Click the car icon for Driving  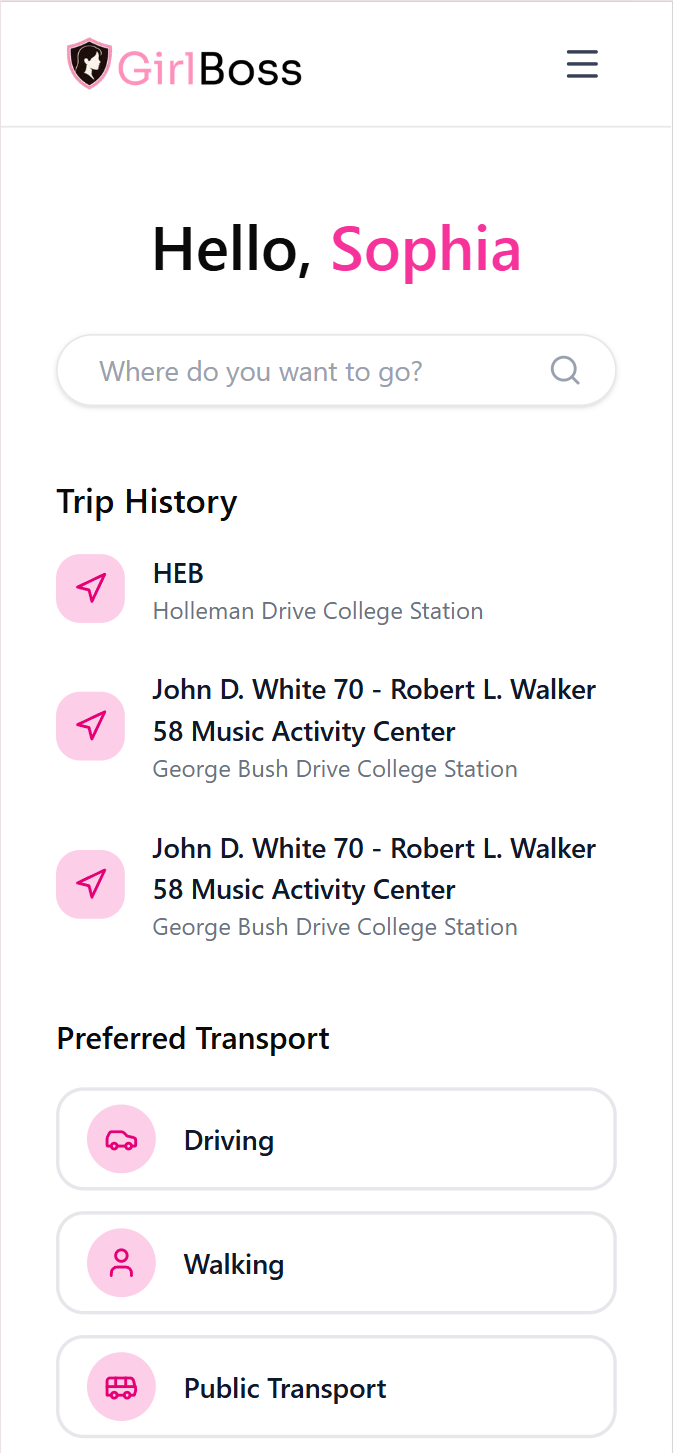coord(121,1140)
